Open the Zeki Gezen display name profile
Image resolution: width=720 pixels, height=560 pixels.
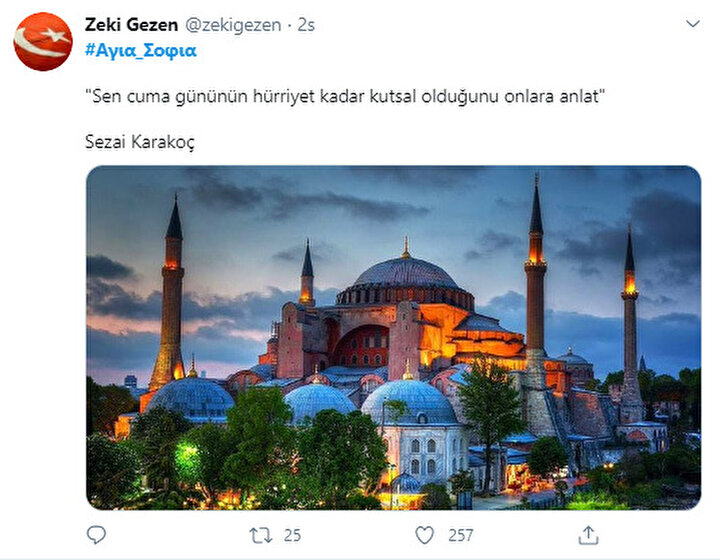(131, 25)
